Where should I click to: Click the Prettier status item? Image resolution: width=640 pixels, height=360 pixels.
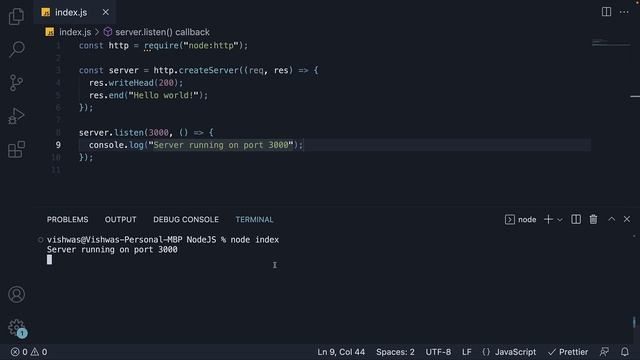568,352
